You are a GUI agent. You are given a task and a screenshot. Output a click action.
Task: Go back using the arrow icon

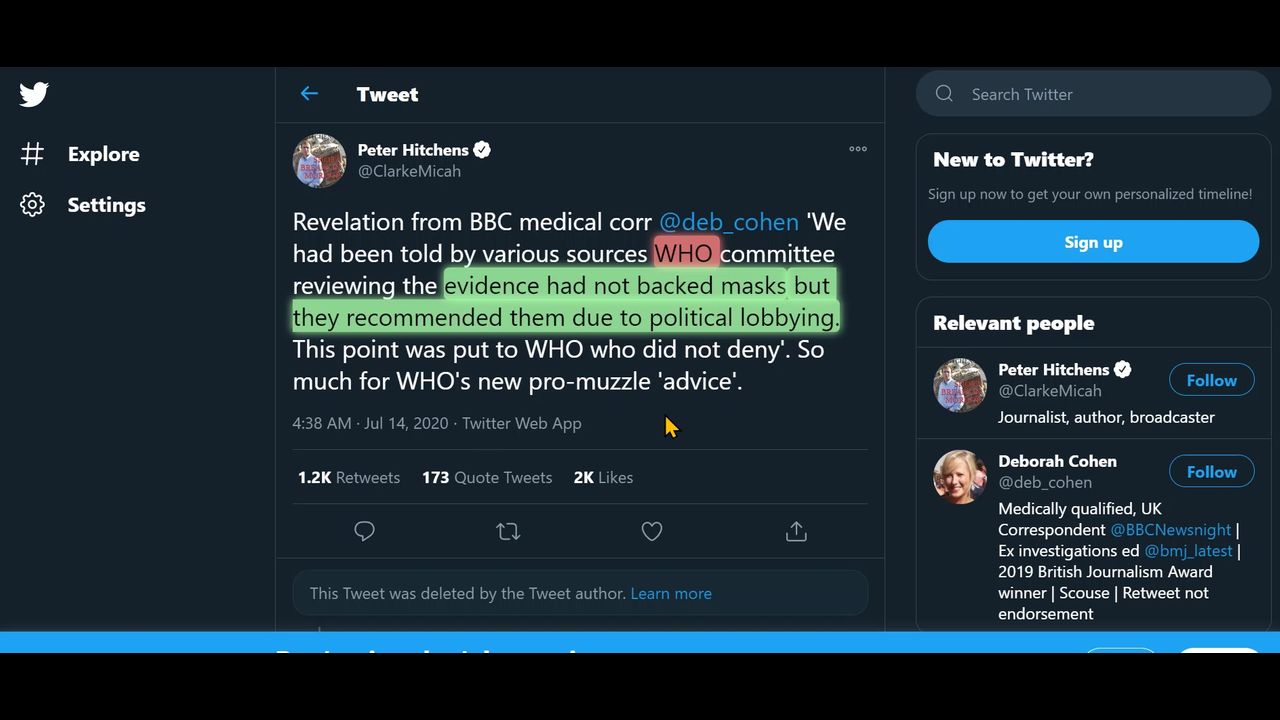point(309,94)
